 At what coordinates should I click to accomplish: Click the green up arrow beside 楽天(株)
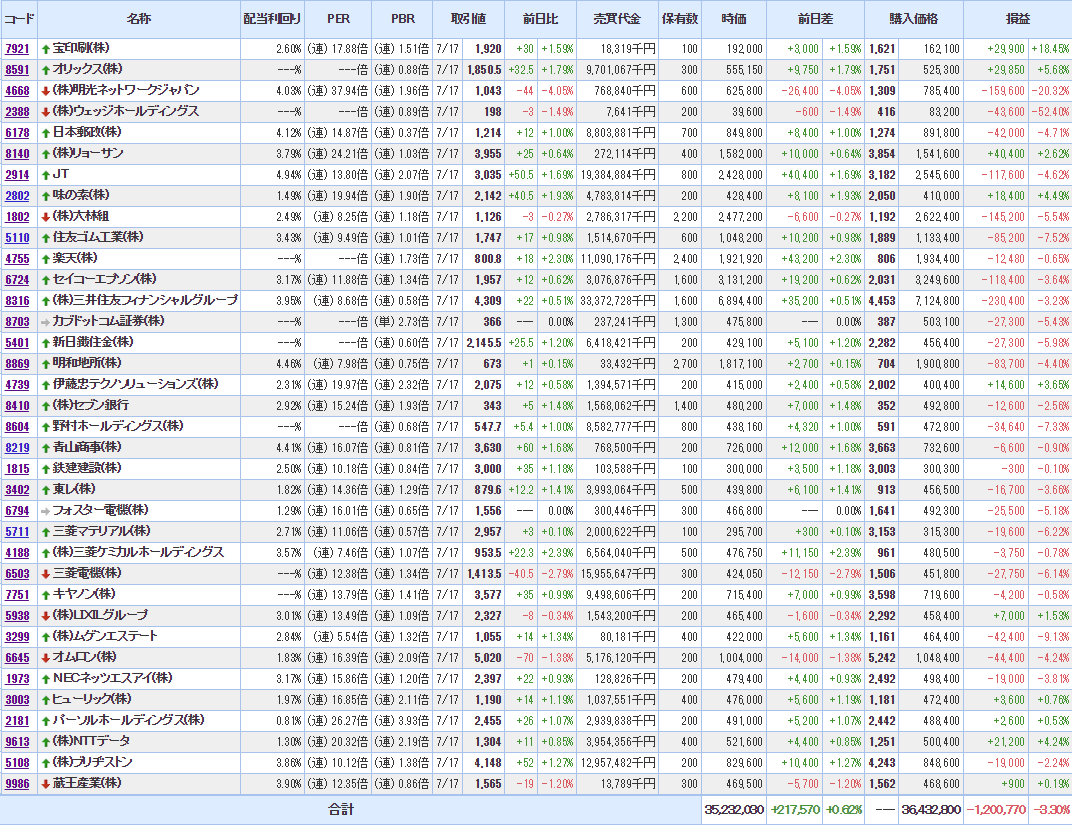pyautogui.click(x=46, y=258)
